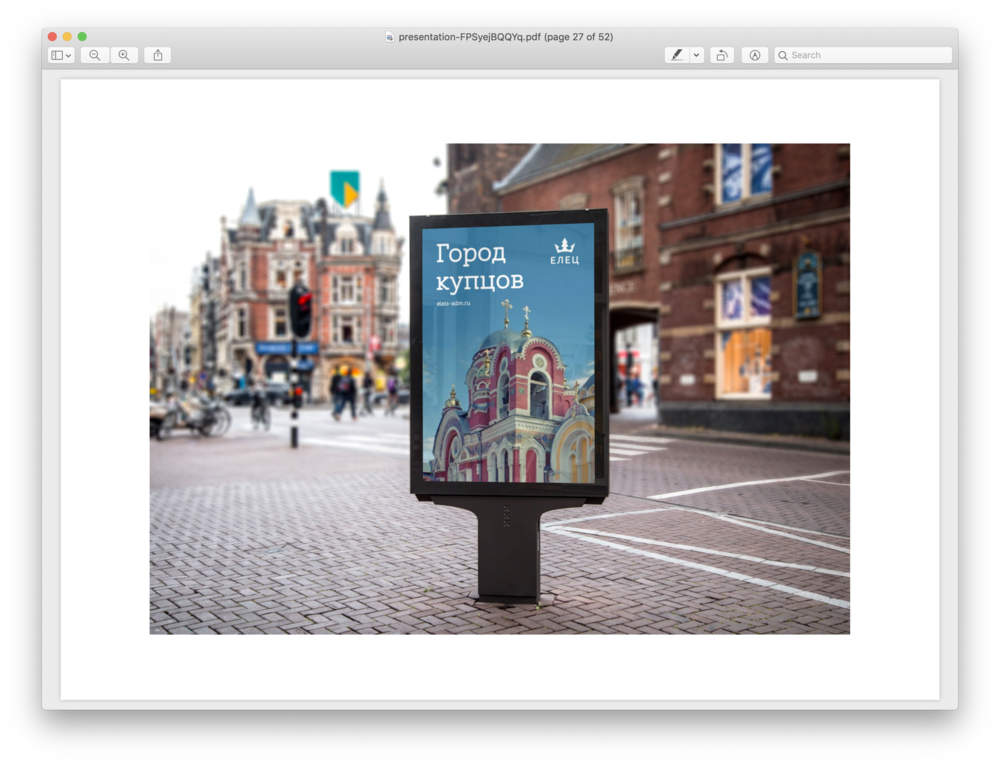The width and height of the screenshot is (1000, 765).
Task: Click the PDF proxy icon beside the filename
Action: 388,36
